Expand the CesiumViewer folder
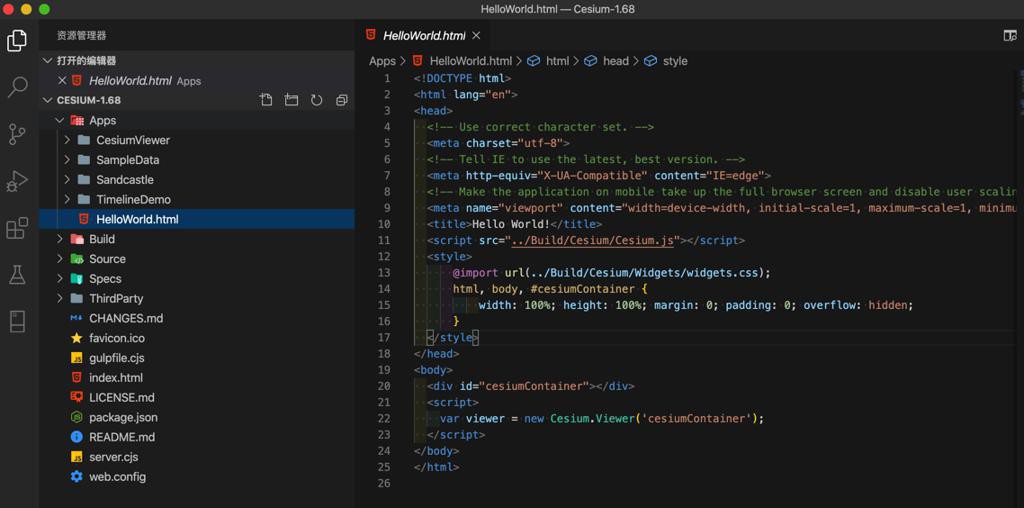1024x508 pixels. (x=67, y=140)
